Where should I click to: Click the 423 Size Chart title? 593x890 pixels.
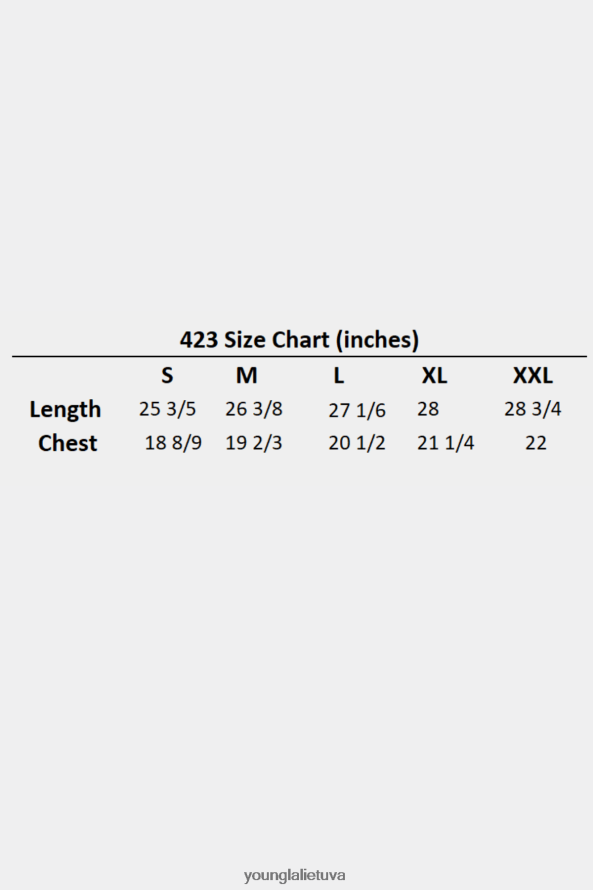click(299, 339)
